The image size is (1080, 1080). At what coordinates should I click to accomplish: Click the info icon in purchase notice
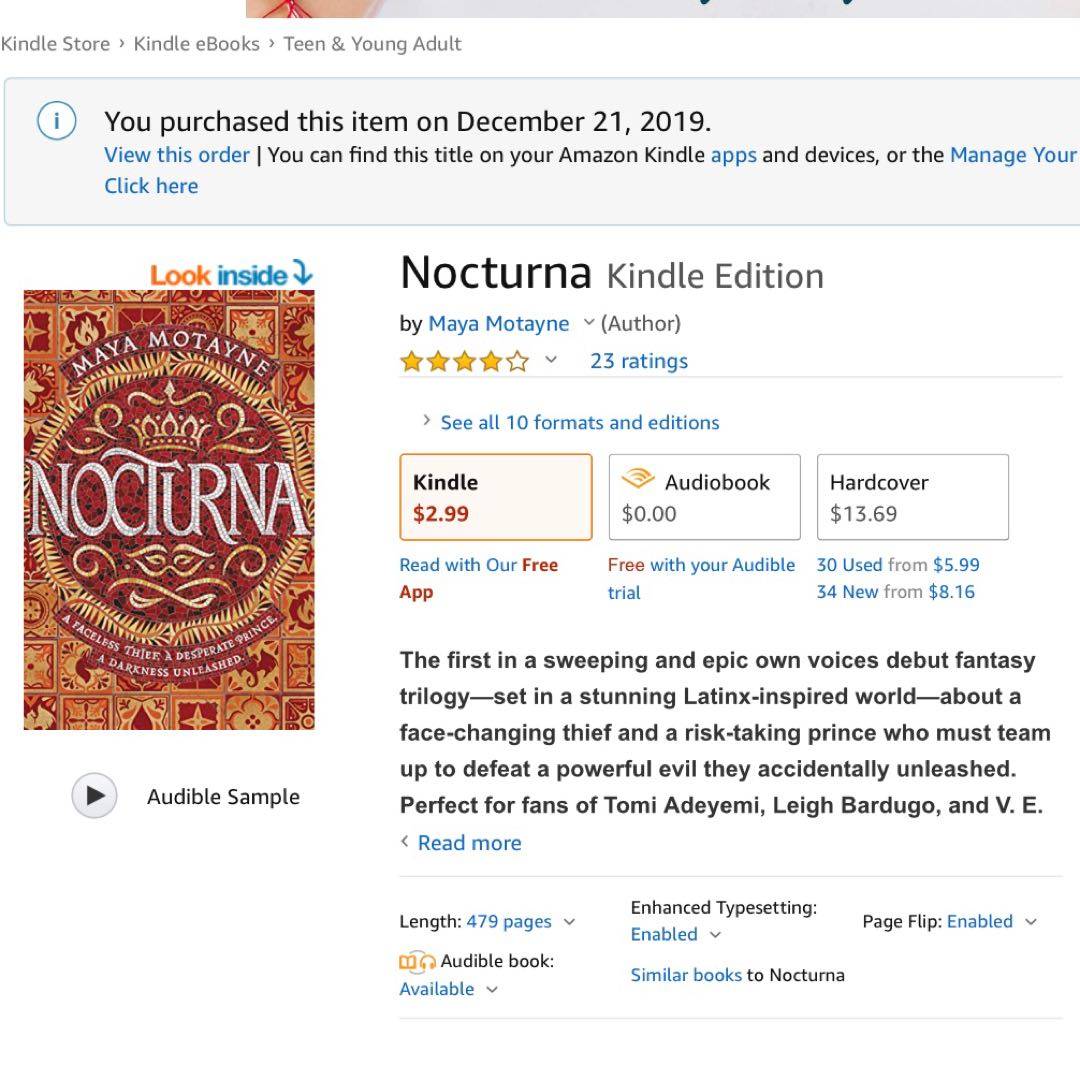point(56,122)
